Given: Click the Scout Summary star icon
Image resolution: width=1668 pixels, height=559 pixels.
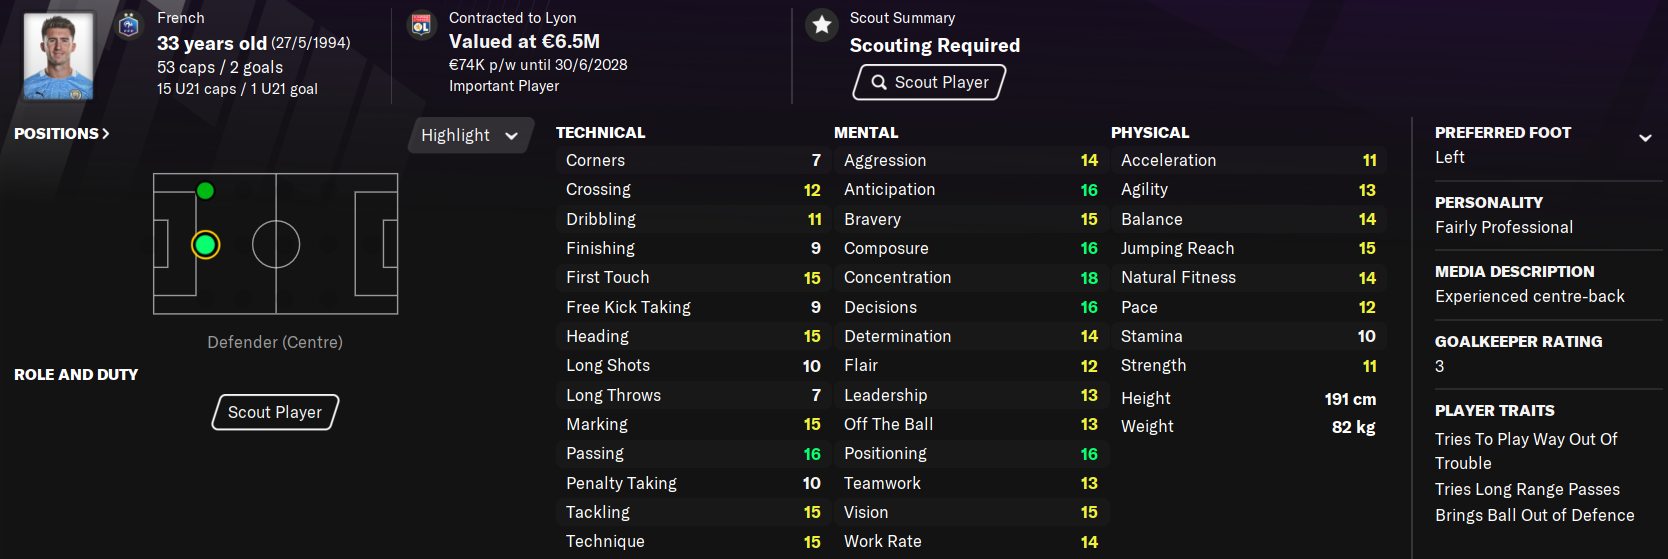Looking at the screenshot, I should coord(822,25).
